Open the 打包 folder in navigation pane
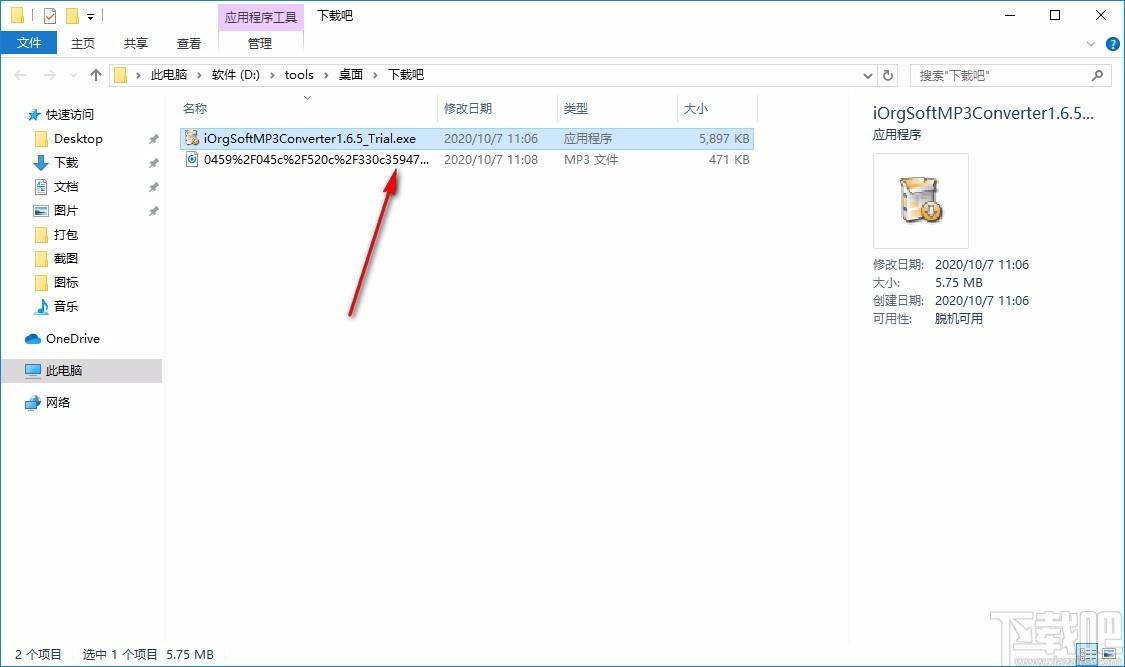Screen dimensions: 1125x667 [x=66, y=235]
